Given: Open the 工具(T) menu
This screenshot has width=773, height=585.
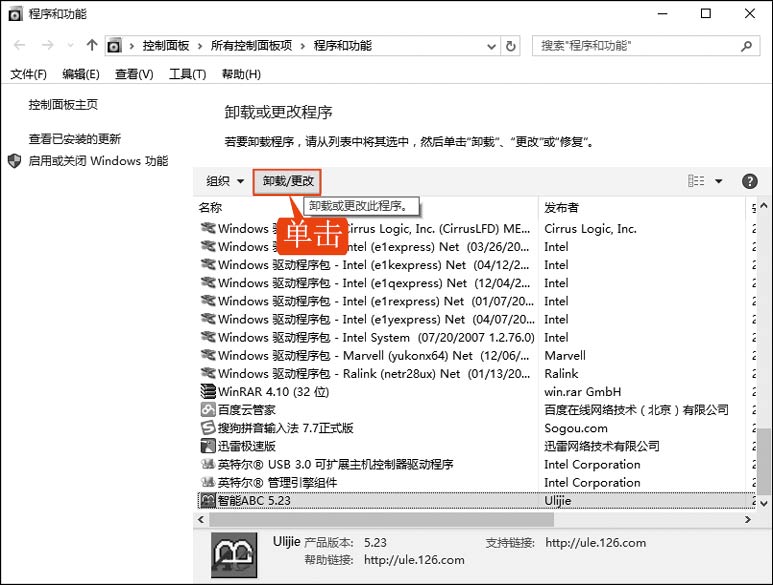Looking at the screenshot, I should [x=187, y=74].
